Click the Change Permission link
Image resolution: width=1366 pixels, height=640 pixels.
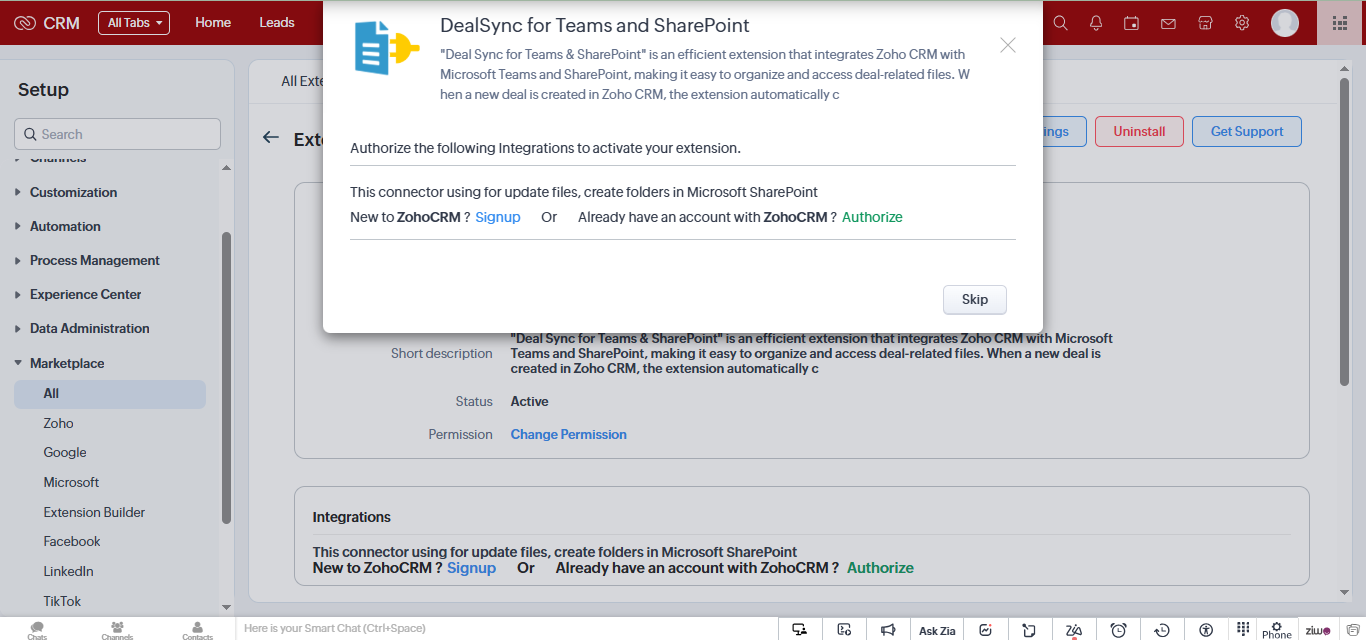click(569, 434)
